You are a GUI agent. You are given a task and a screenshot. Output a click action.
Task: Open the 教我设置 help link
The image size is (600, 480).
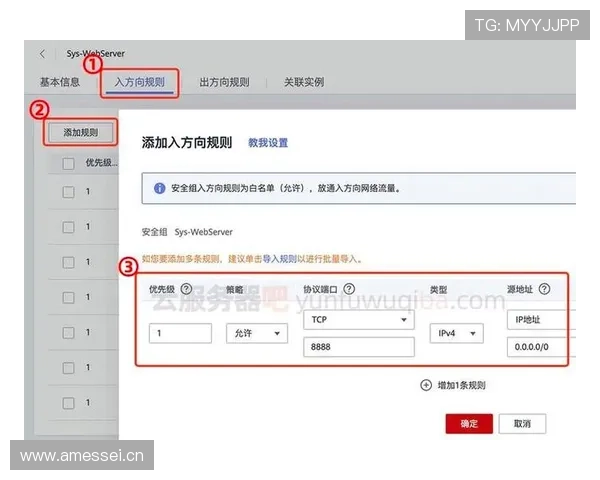pyautogui.click(x=268, y=143)
